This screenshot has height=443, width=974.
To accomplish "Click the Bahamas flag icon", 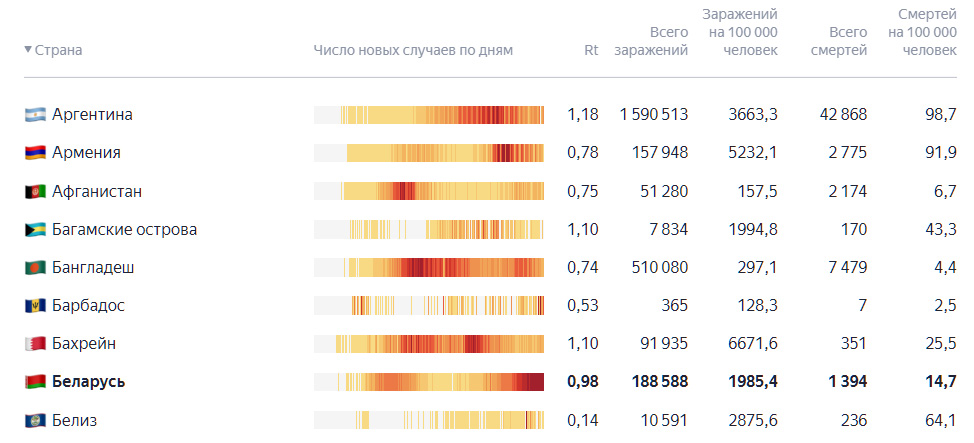I will pos(35,230).
